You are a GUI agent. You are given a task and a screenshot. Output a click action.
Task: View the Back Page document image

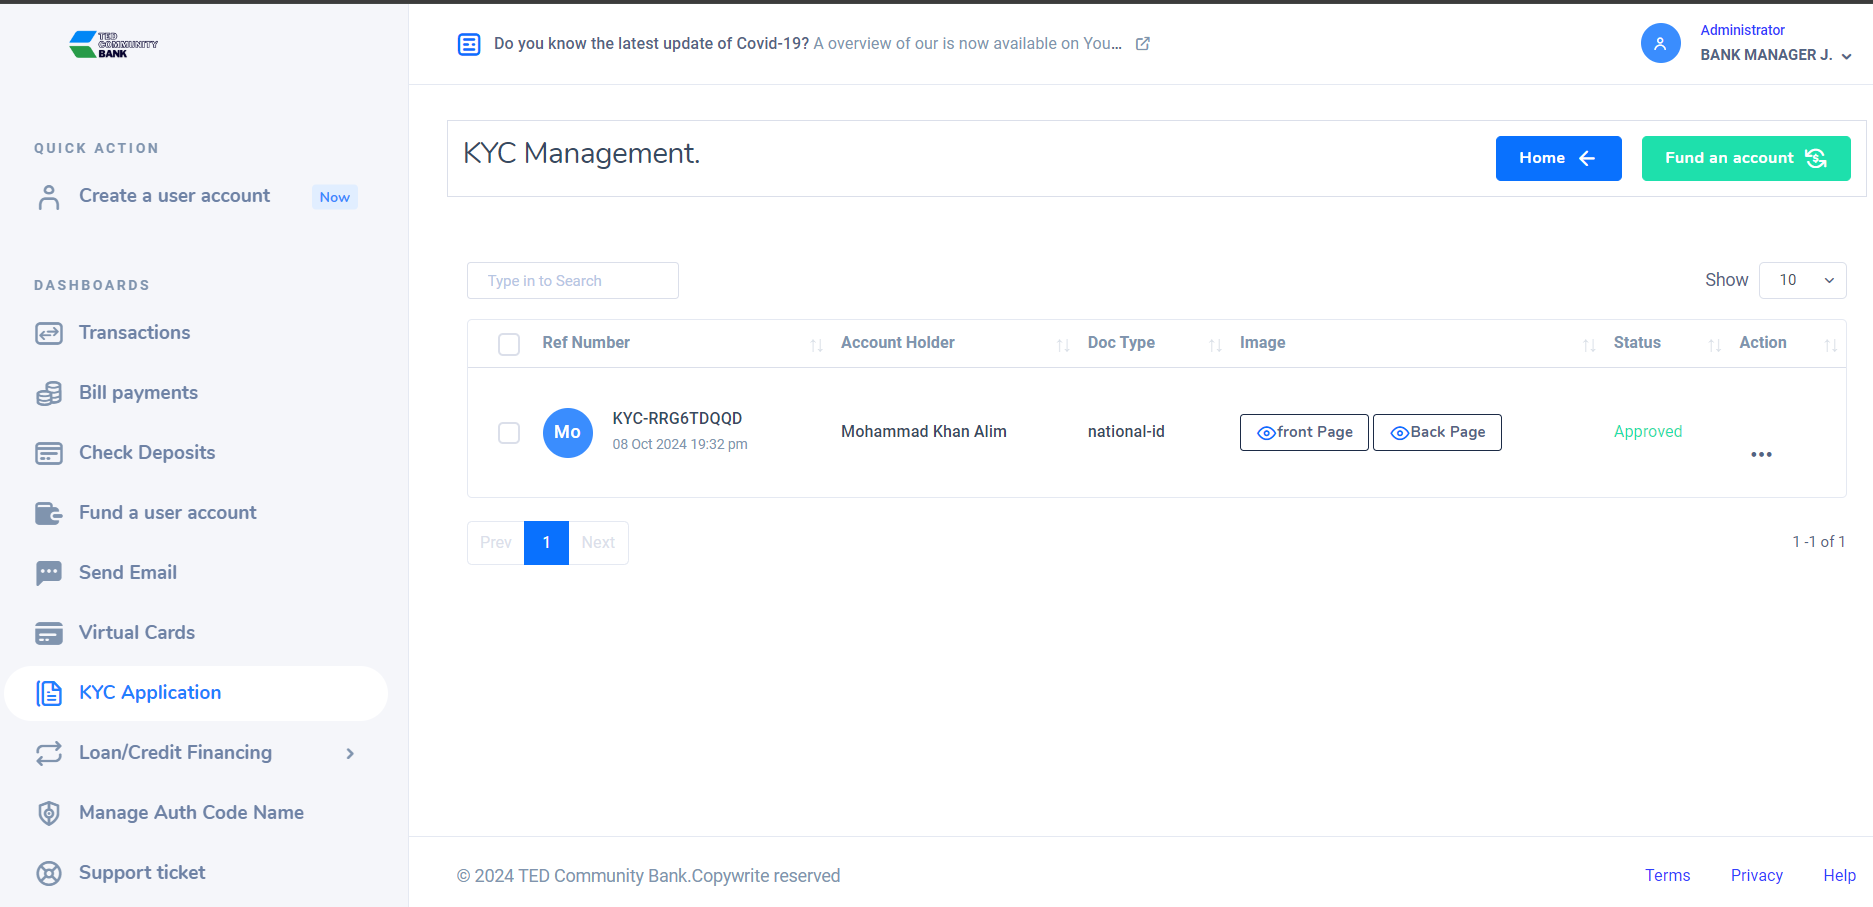(1437, 432)
